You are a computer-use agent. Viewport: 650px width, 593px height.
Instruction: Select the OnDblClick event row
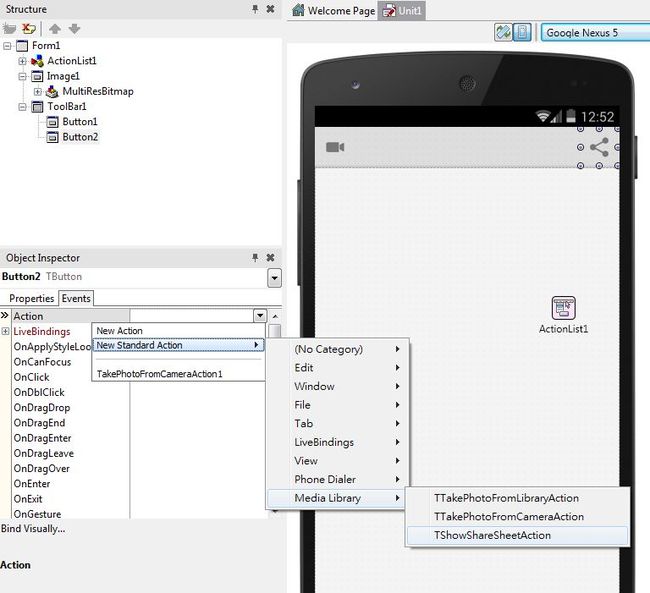coord(70,392)
